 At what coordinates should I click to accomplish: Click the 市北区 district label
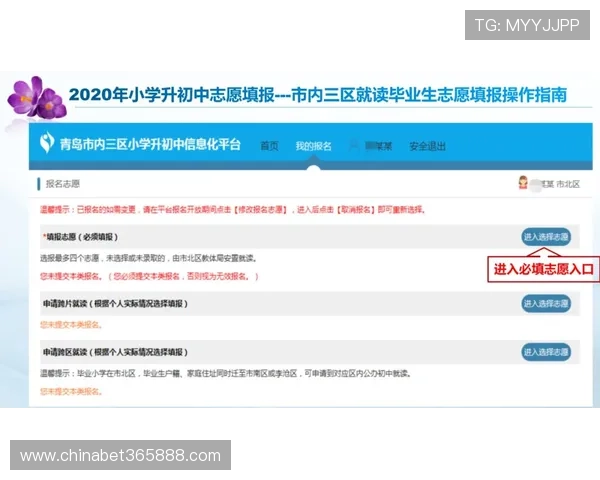tap(568, 184)
